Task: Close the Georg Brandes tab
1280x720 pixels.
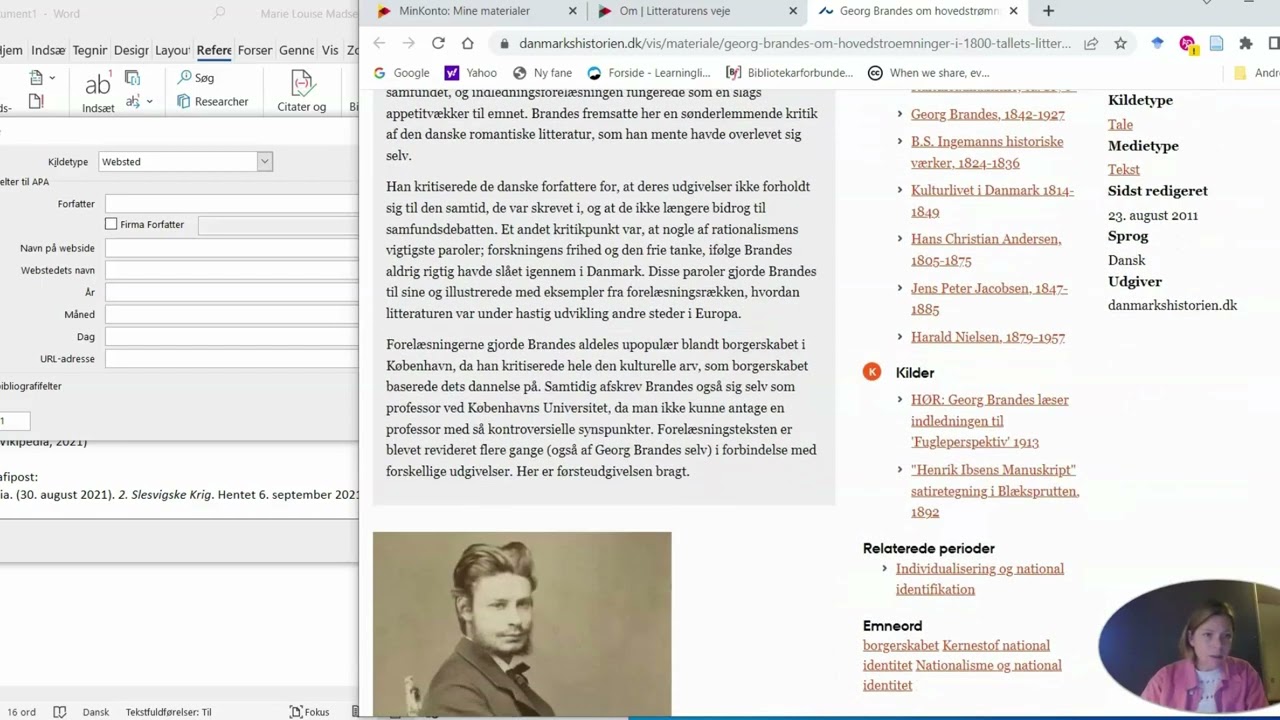Action: click(x=1013, y=11)
